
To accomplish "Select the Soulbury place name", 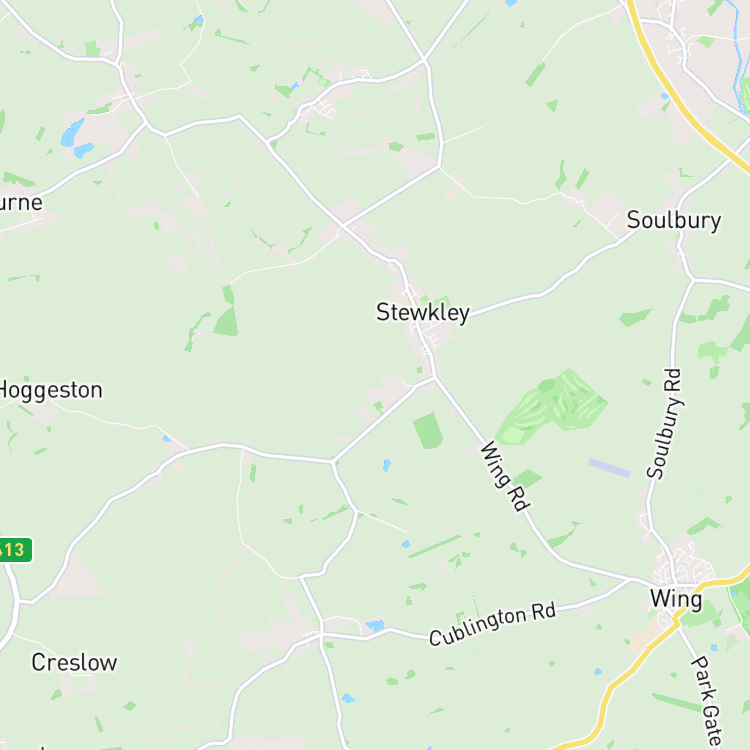I will click(x=673, y=221).
